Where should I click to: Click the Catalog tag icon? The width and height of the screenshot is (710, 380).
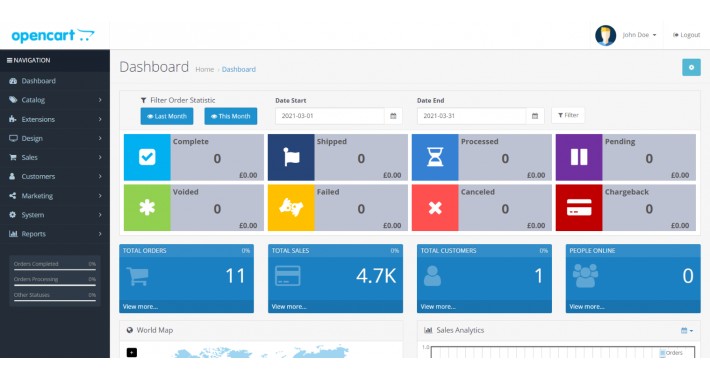[13, 100]
